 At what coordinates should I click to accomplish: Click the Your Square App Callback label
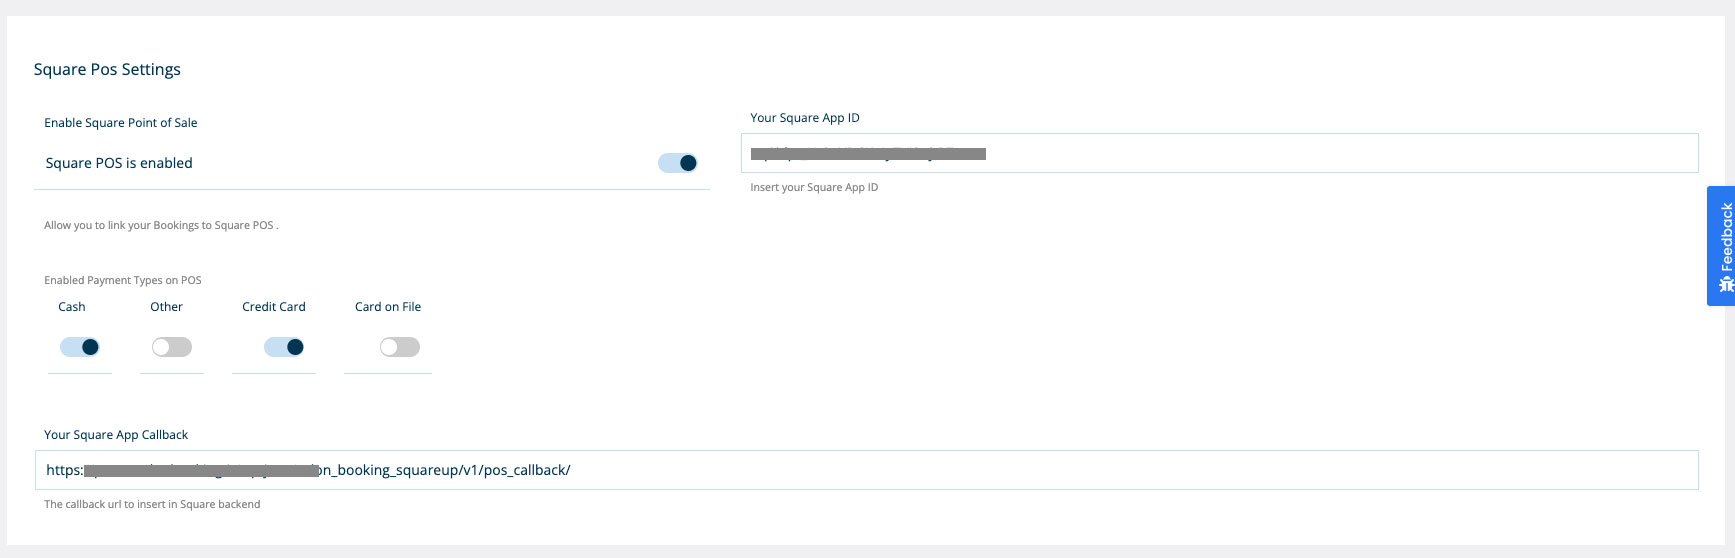[x=116, y=435]
